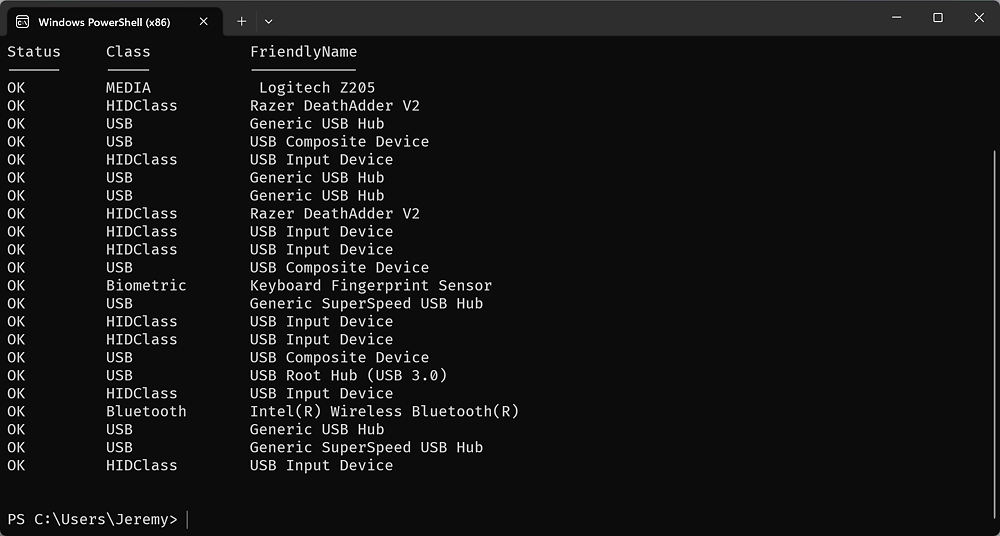Click the PowerShell tab icon
The image size is (1000, 536).
22,22
